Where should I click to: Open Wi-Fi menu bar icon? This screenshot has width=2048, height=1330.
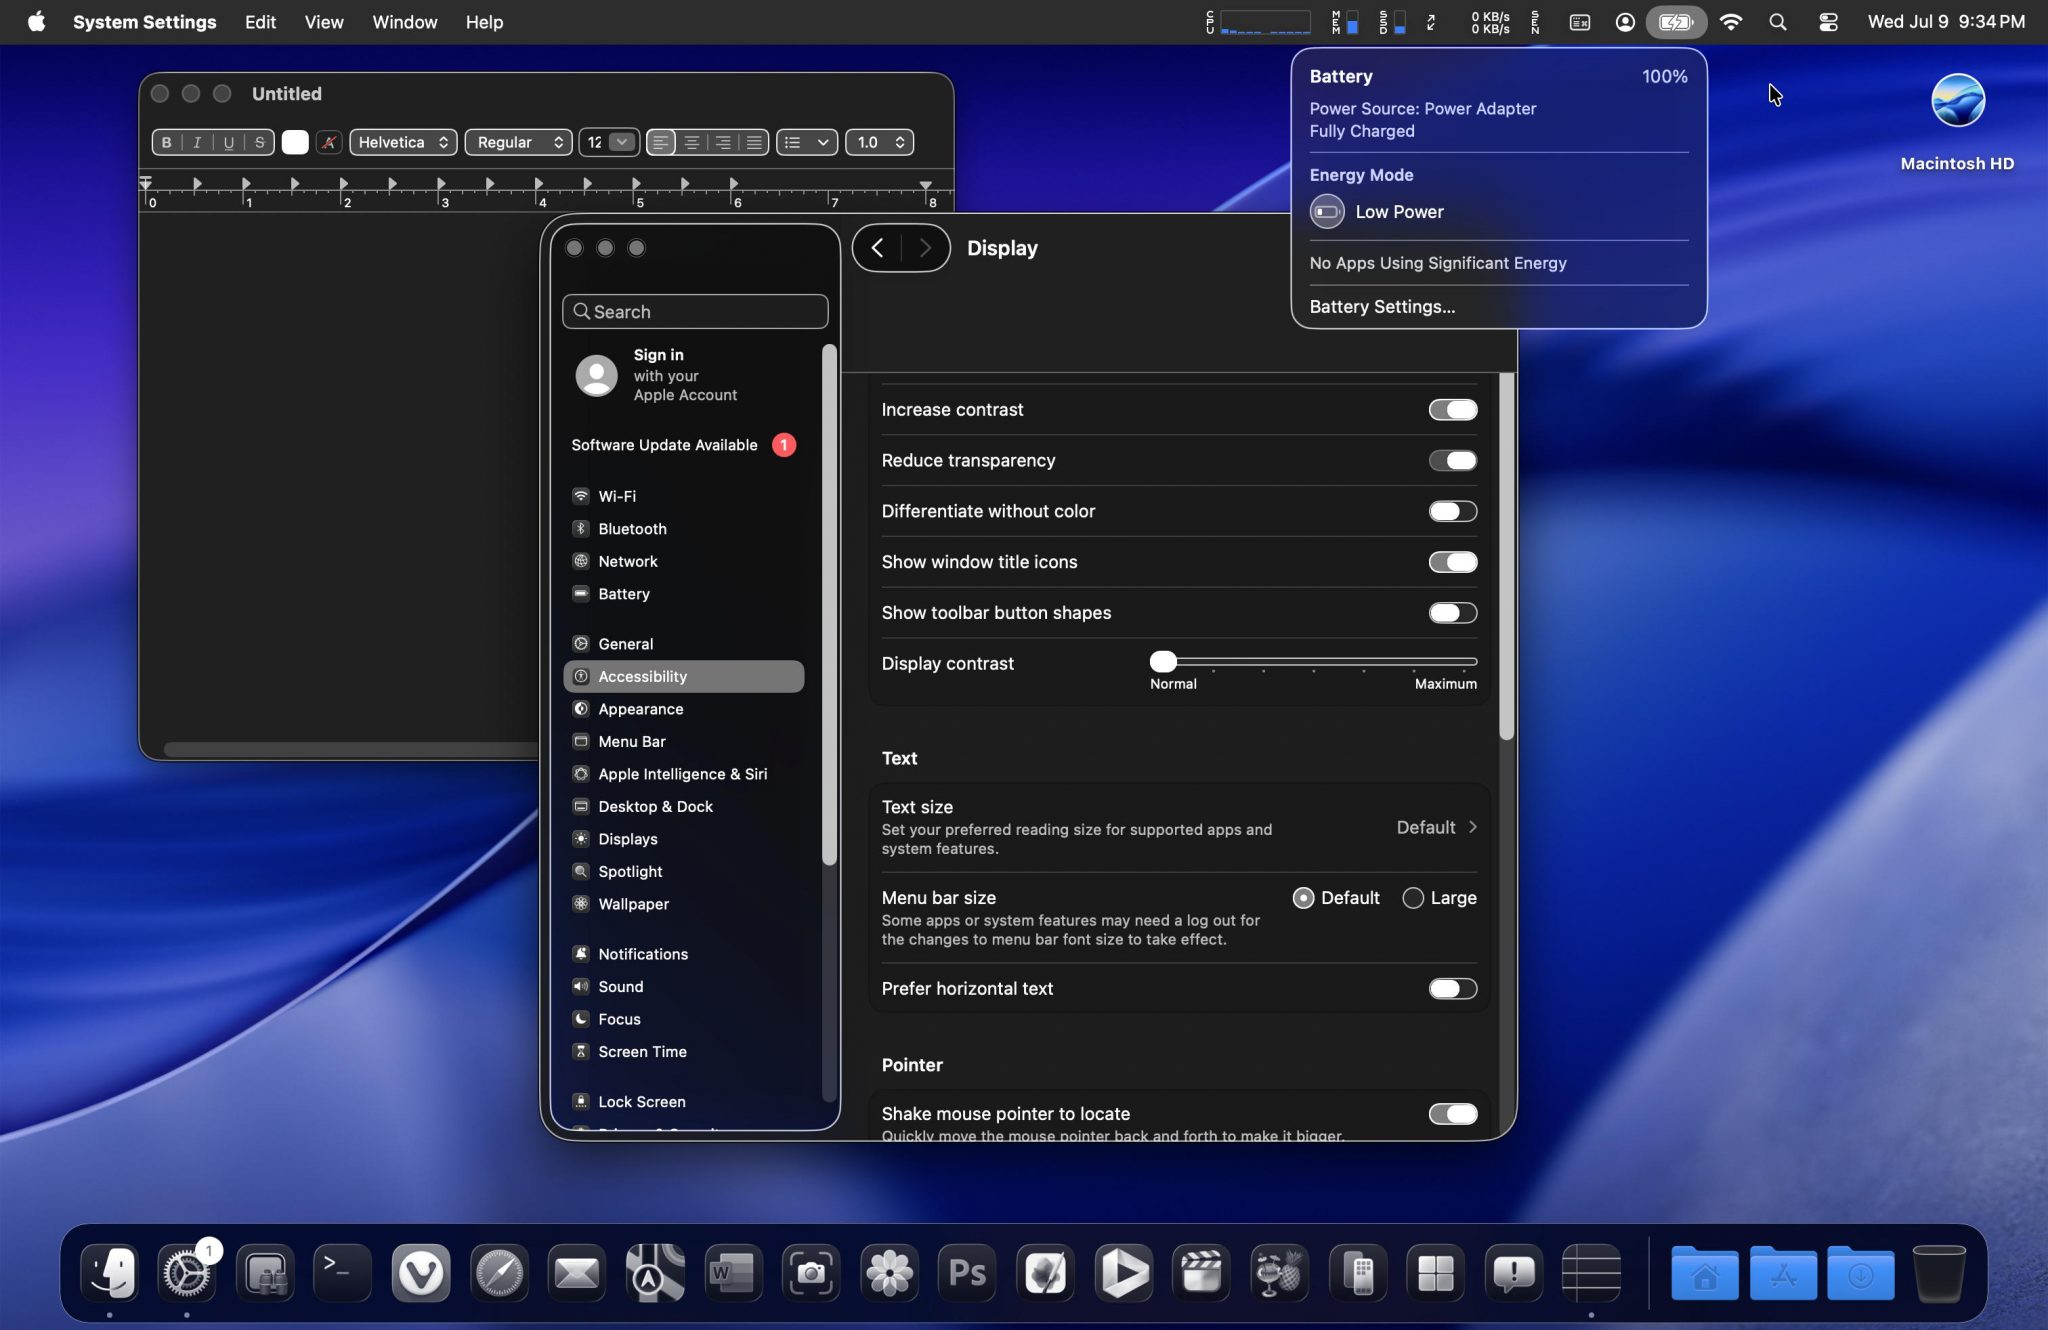(x=1731, y=22)
